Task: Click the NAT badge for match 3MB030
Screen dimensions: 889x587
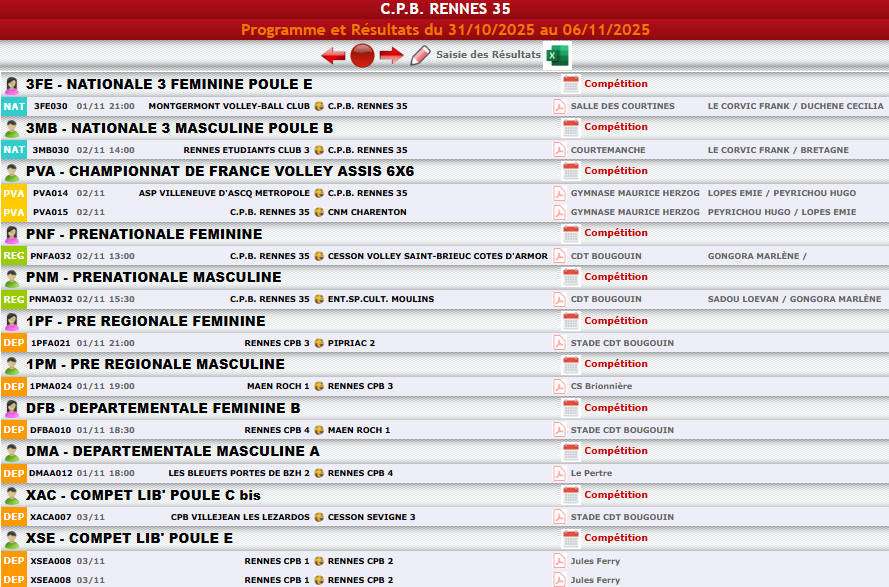Action: point(14,150)
